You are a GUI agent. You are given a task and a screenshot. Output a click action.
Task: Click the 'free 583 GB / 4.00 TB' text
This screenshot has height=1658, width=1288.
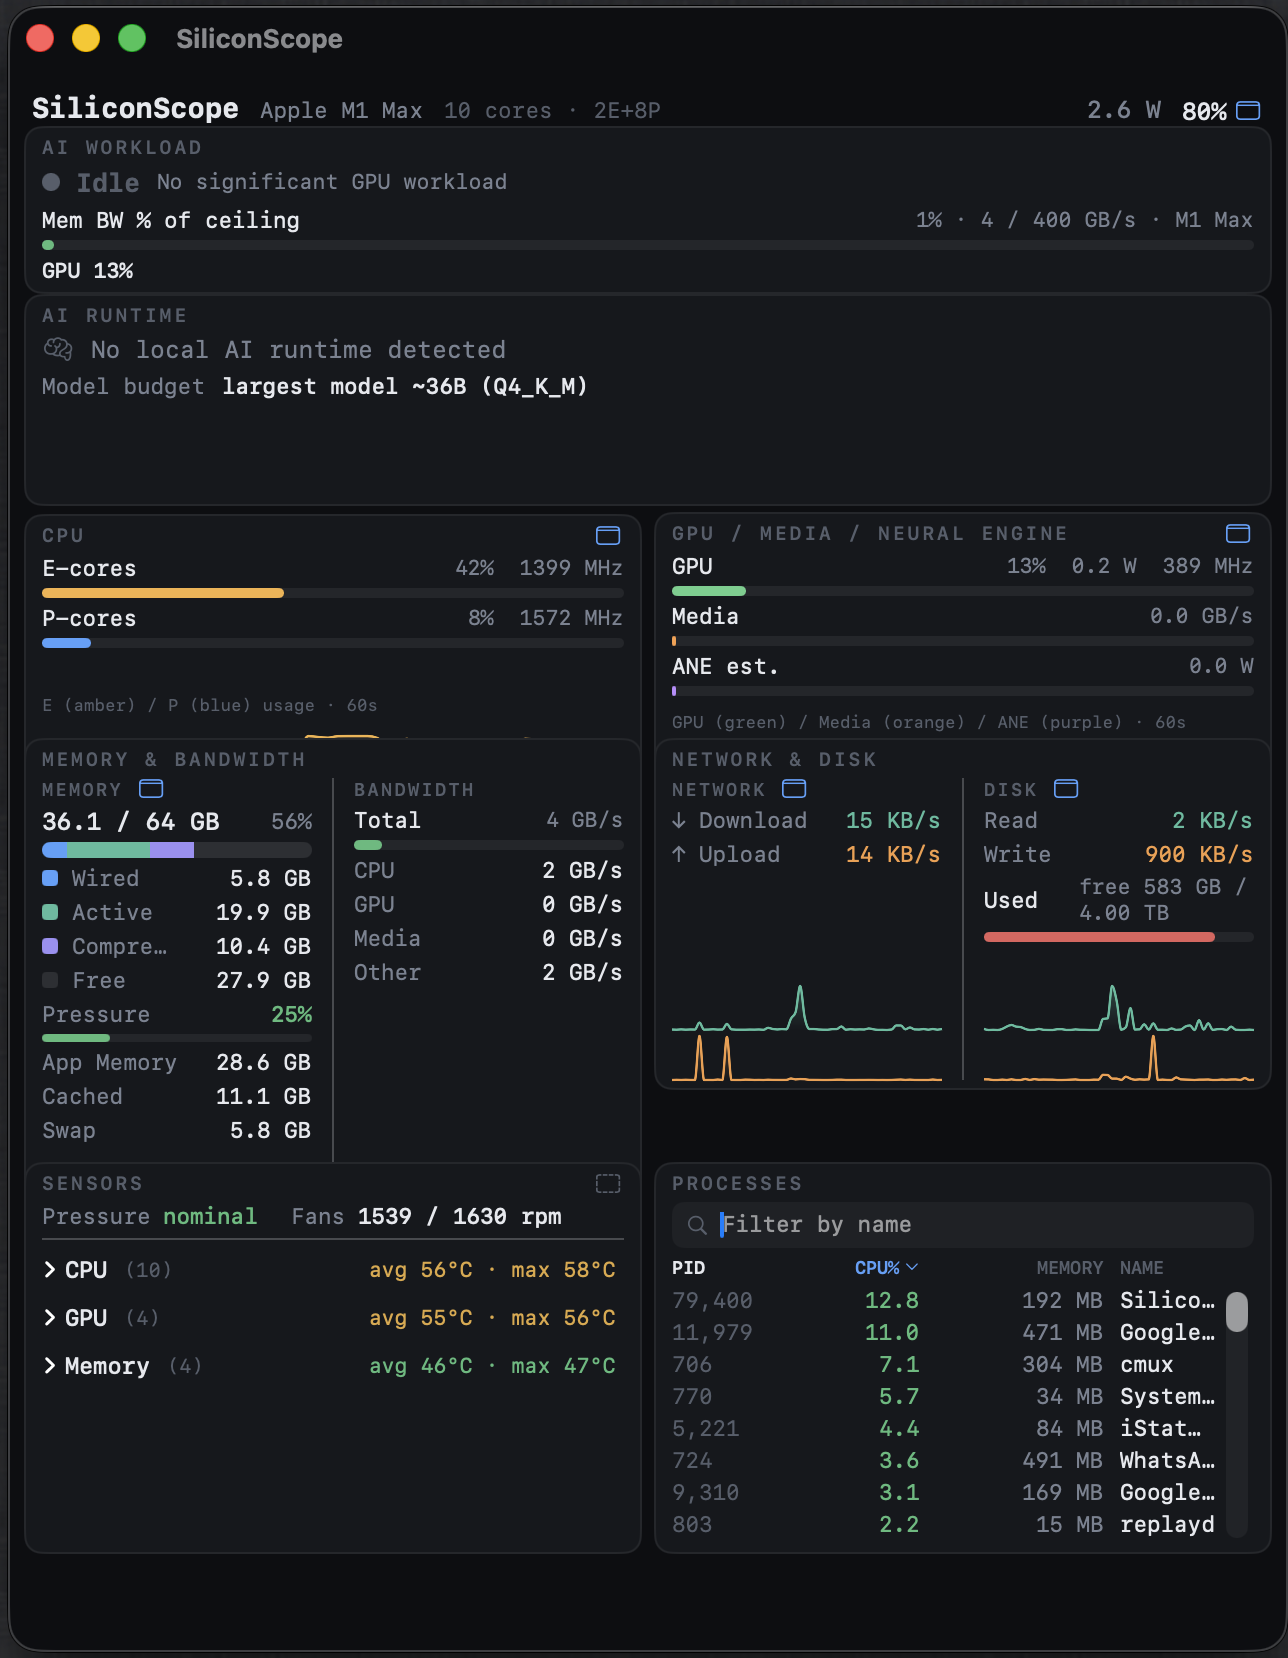1163,900
